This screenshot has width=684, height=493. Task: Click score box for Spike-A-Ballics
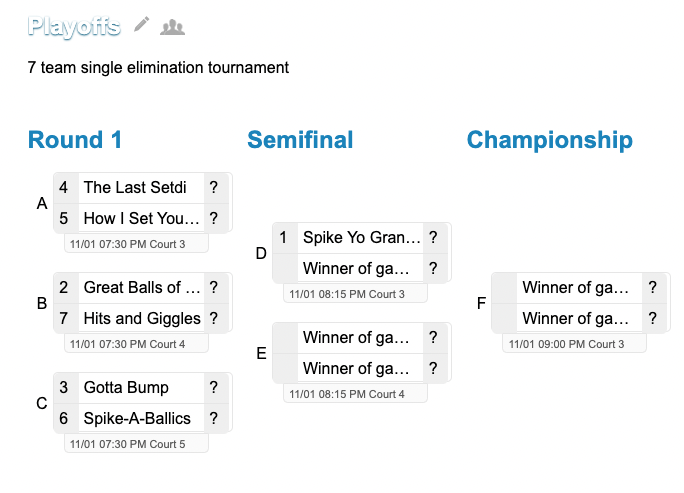214,418
